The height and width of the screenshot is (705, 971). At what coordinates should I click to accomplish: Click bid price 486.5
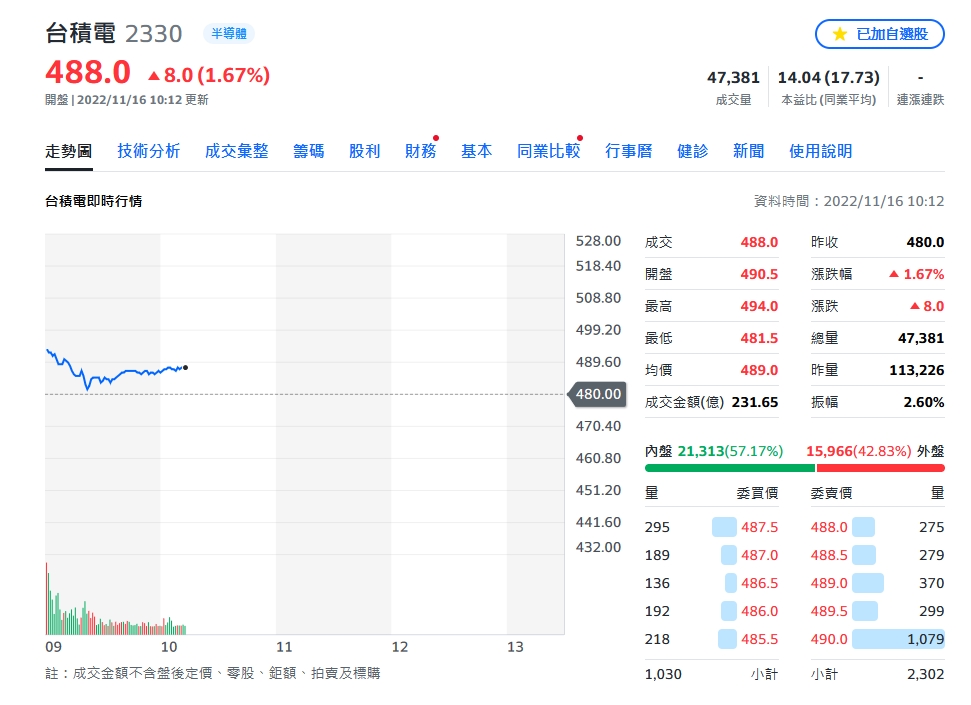coord(759,583)
